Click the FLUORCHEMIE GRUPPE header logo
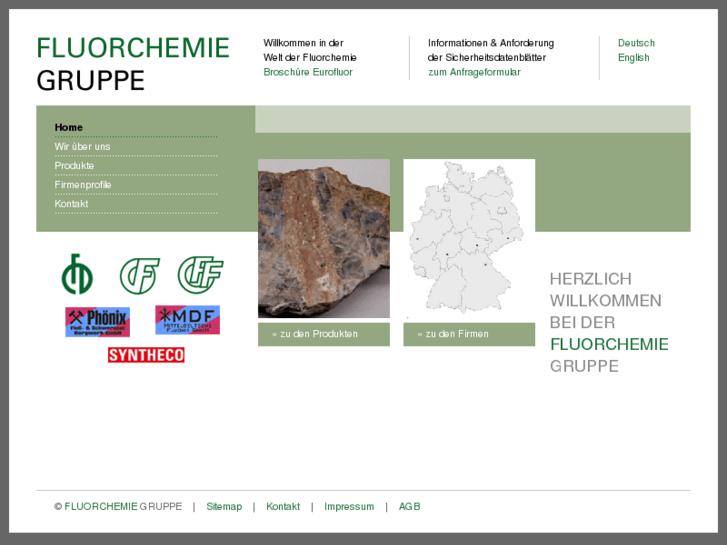 tap(133, 64)
